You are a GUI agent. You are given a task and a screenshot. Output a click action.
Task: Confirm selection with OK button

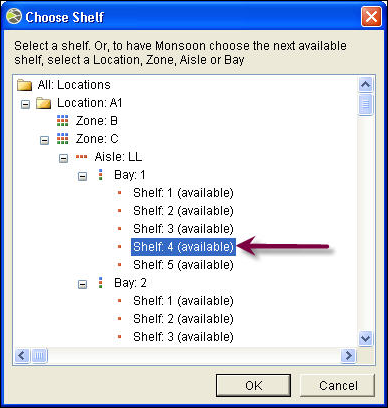pos(253,386)
